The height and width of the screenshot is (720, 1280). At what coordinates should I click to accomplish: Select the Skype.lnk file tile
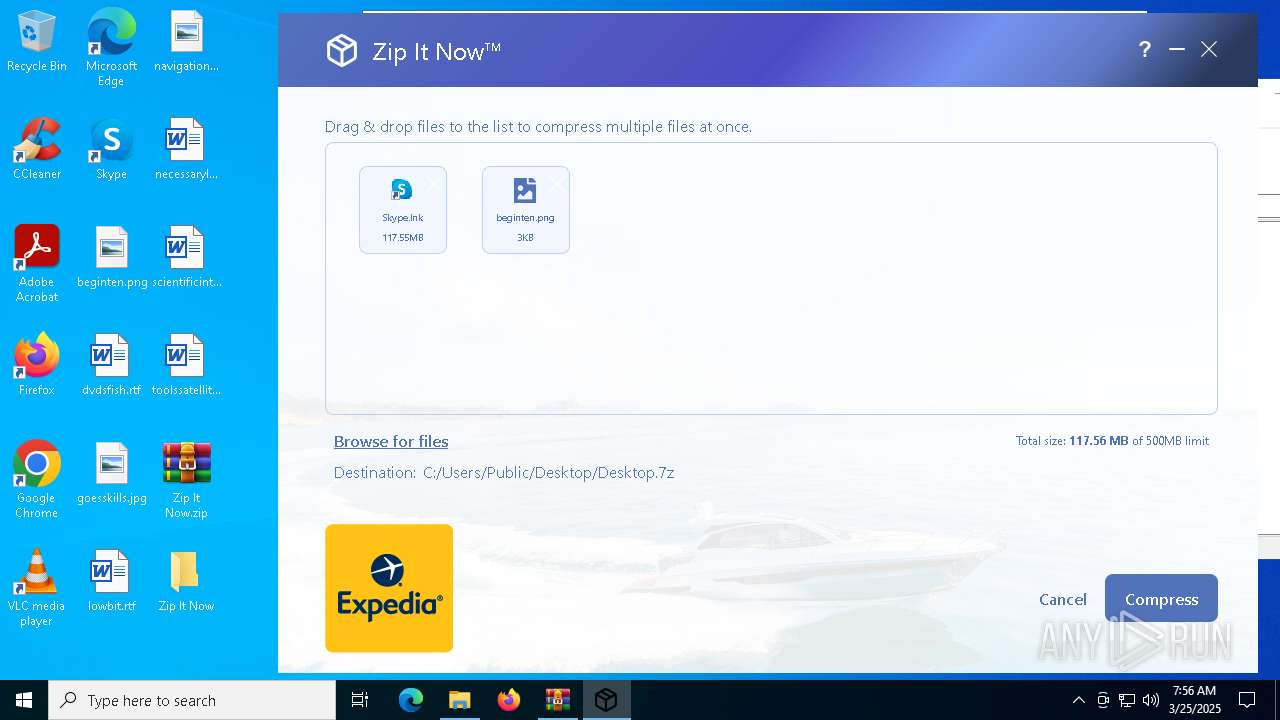coord(403,210)
